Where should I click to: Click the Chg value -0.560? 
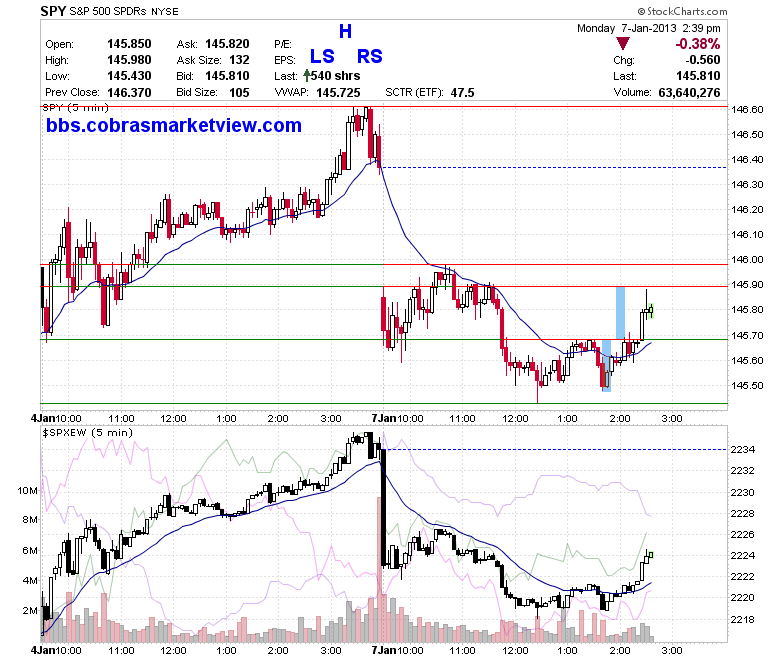coord(703,60)
